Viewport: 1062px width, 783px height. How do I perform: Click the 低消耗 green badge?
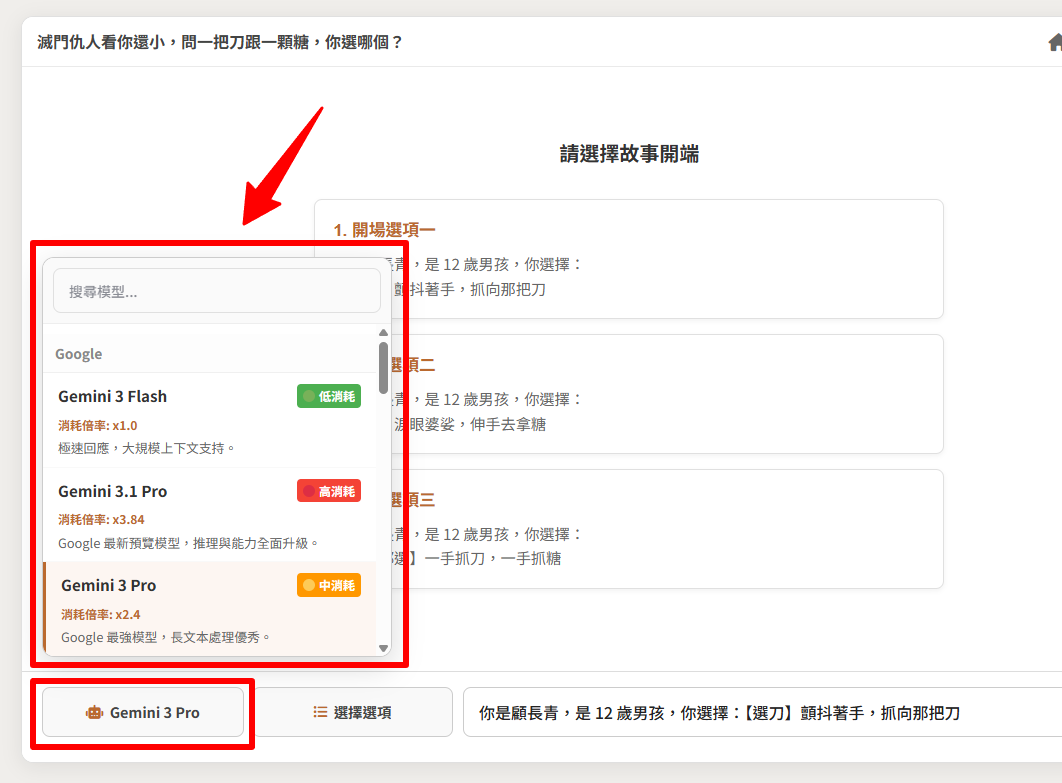pyautogui.click(x=328, y=396)
